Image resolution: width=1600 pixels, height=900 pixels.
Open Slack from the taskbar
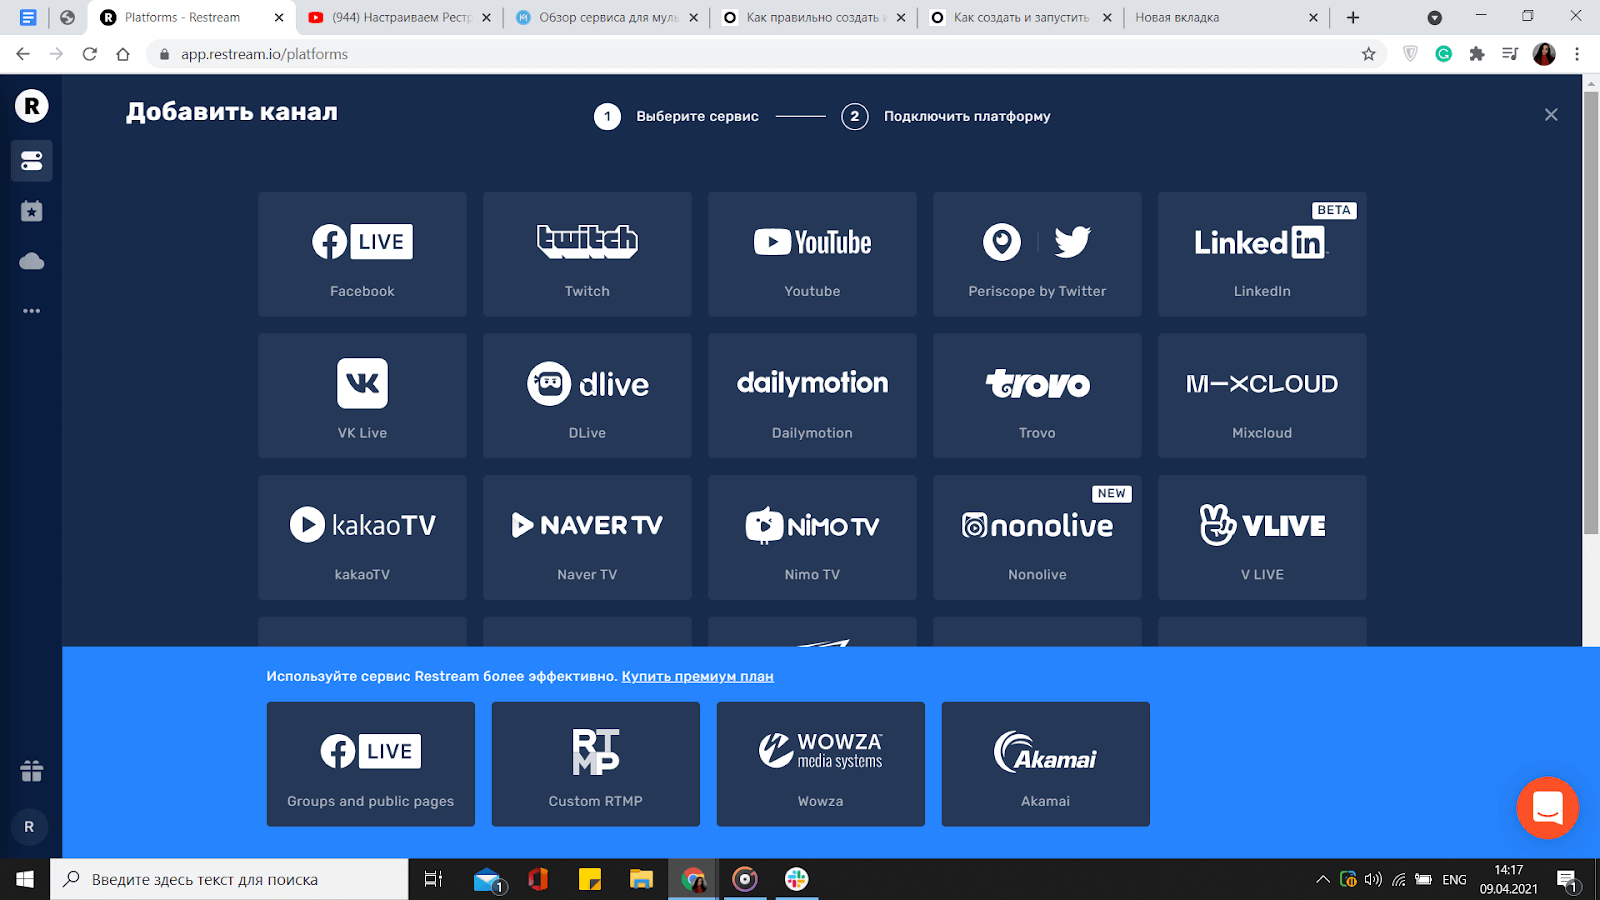point(796,879)
